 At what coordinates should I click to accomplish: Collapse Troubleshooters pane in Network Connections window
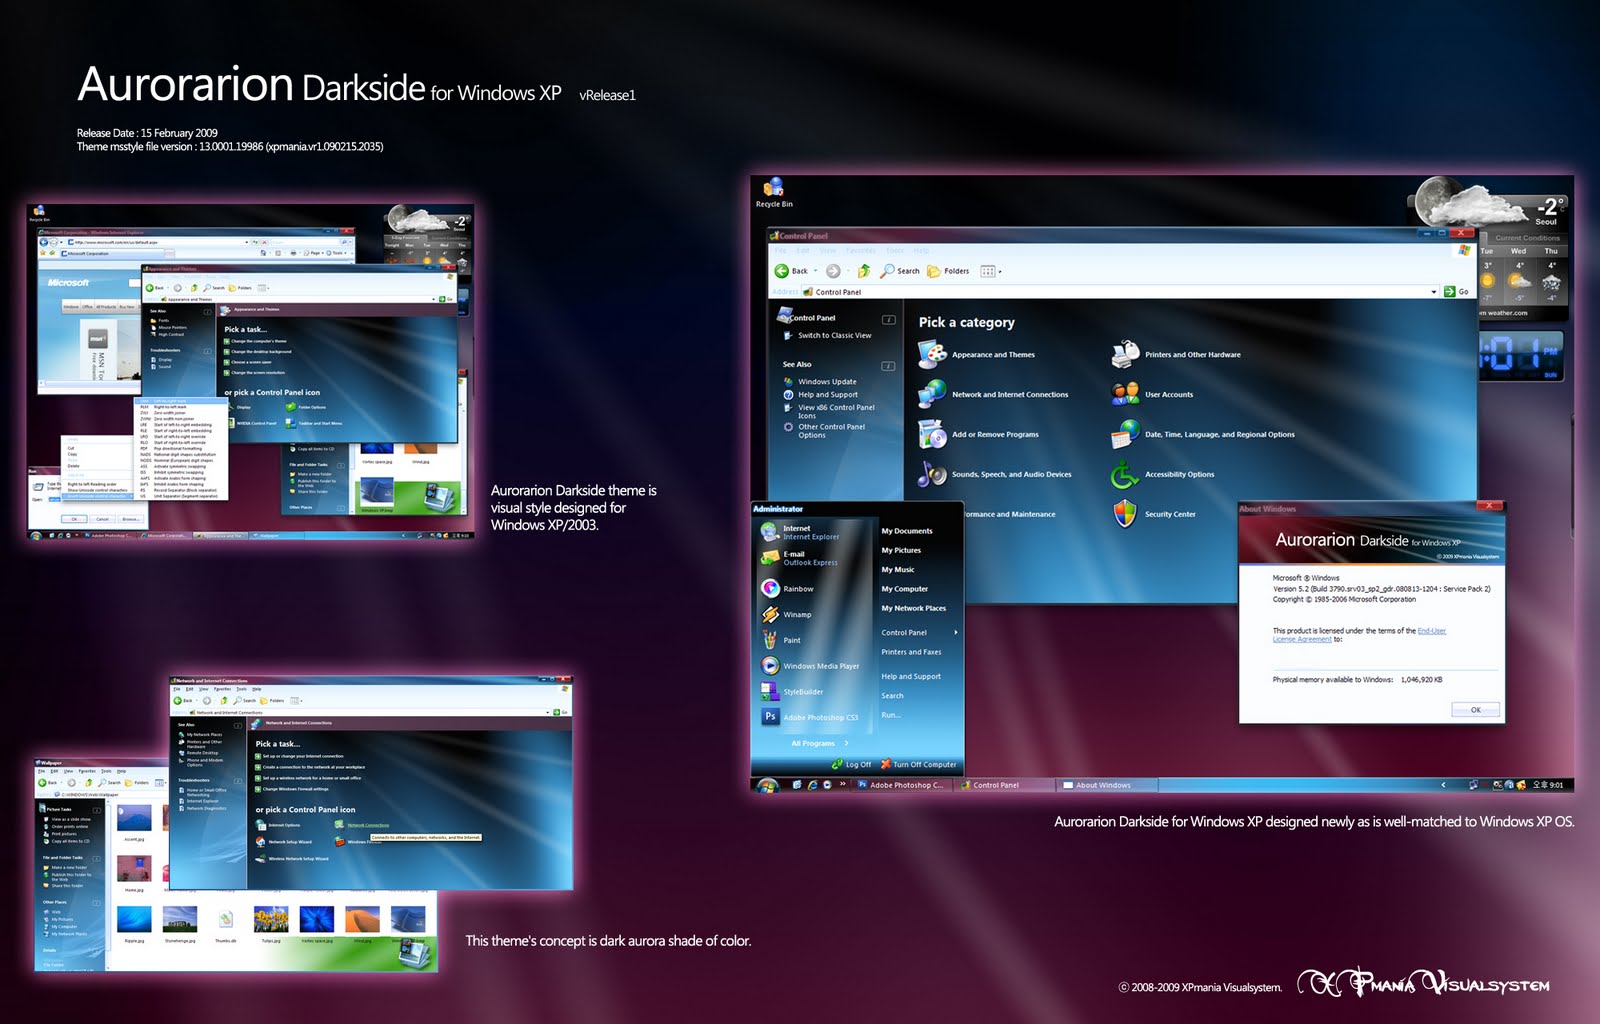tap(238, 780)
